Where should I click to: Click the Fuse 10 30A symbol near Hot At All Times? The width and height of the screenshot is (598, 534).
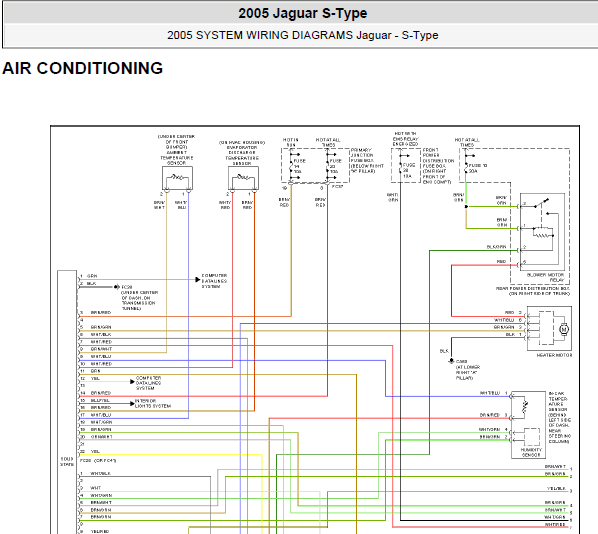click(x=466, y=165)
